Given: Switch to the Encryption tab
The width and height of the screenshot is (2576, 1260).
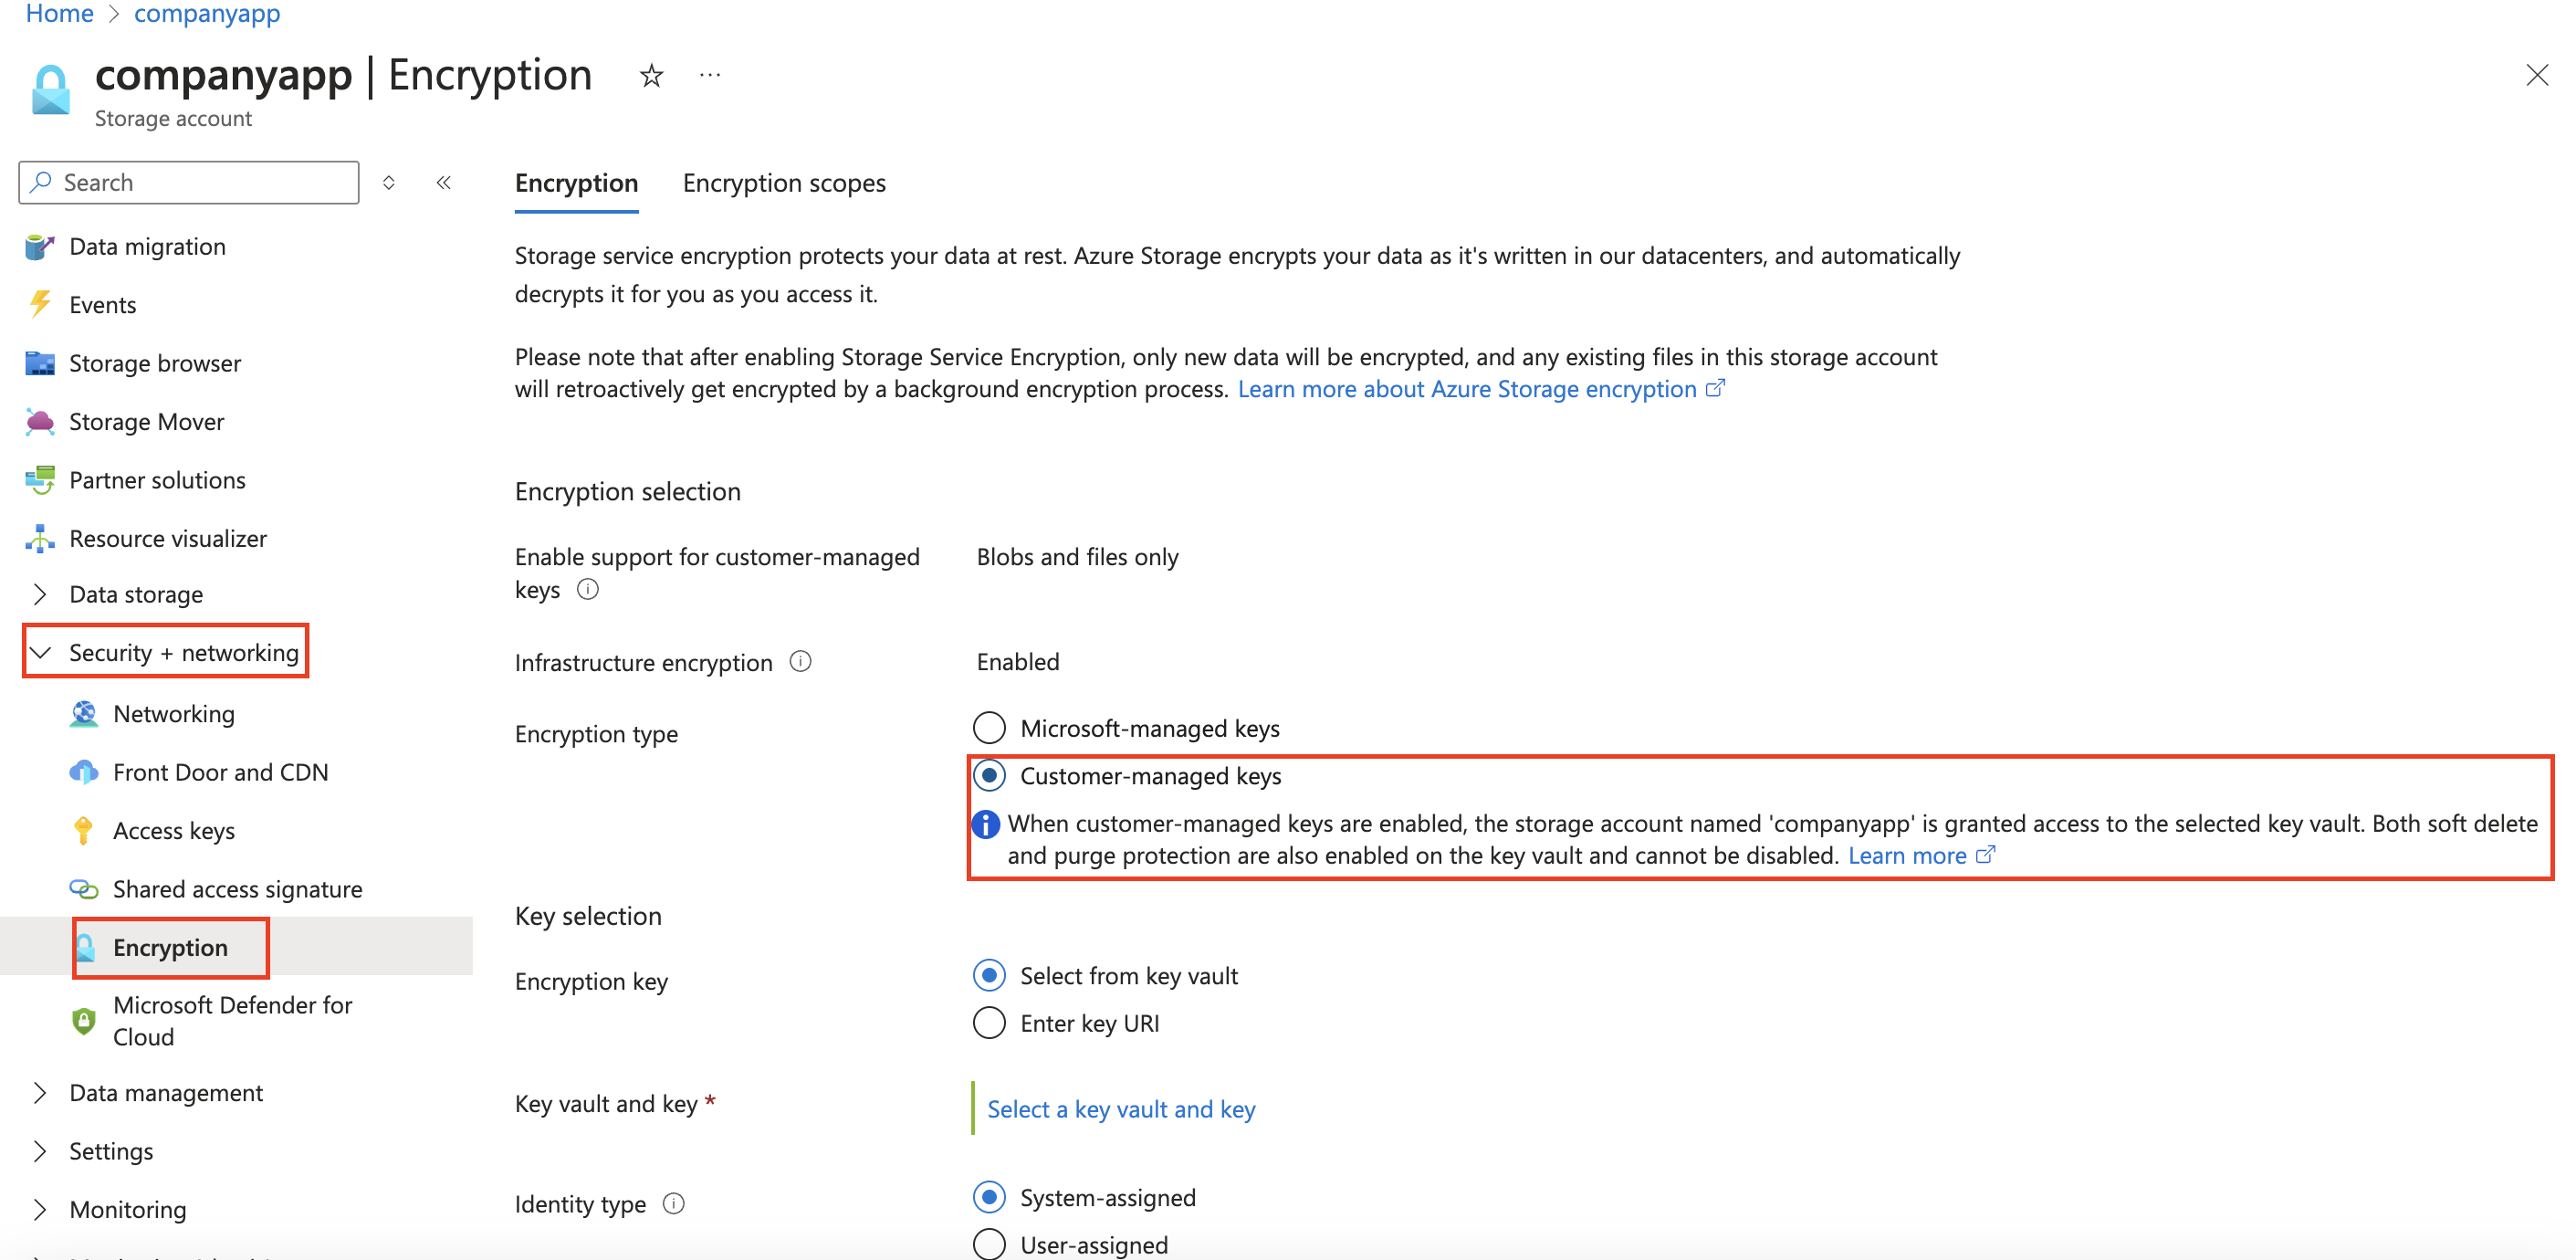Looking at the screenshot, I should (x=576, y=183).
